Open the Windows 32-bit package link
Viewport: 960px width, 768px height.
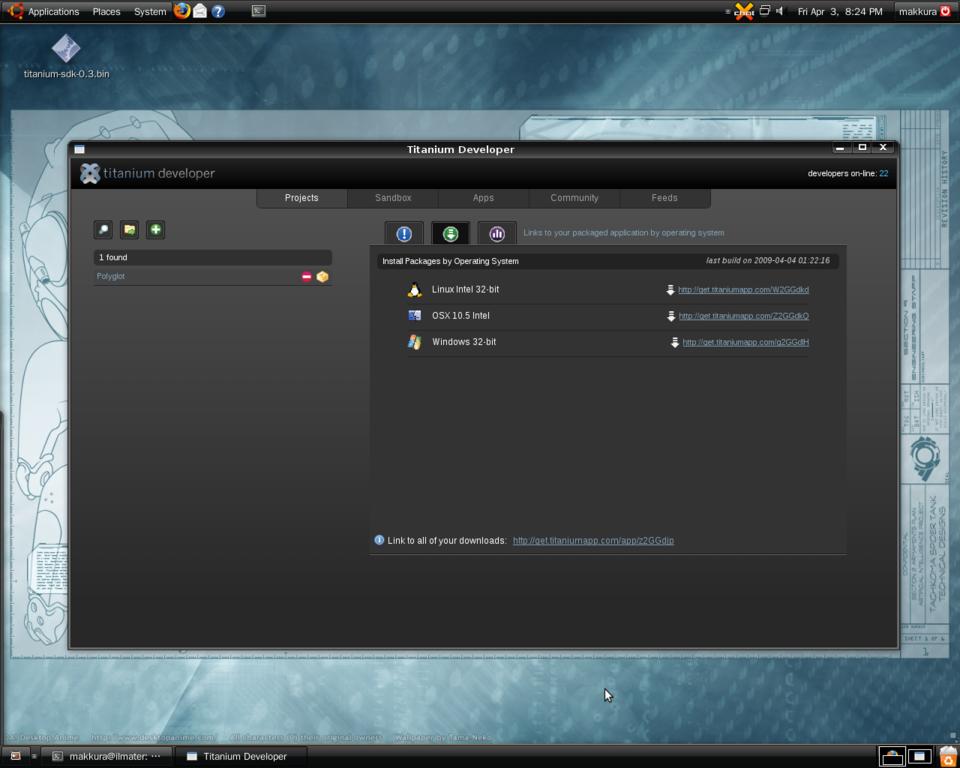point(745,342)
